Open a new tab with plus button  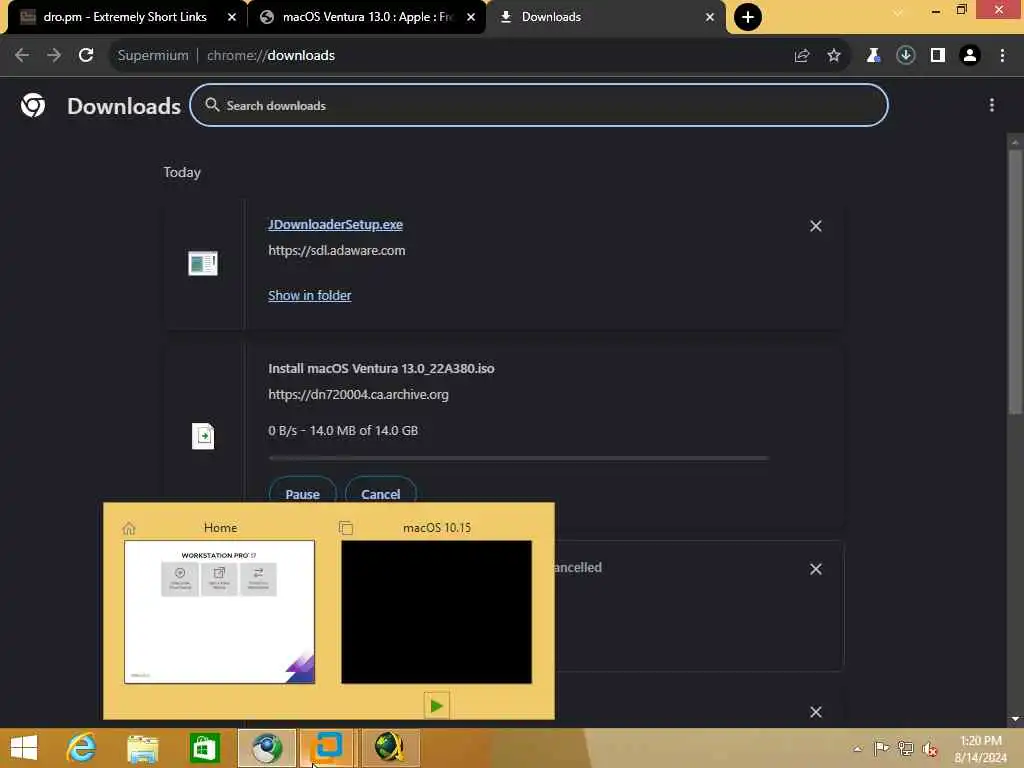tap(748, 17)
